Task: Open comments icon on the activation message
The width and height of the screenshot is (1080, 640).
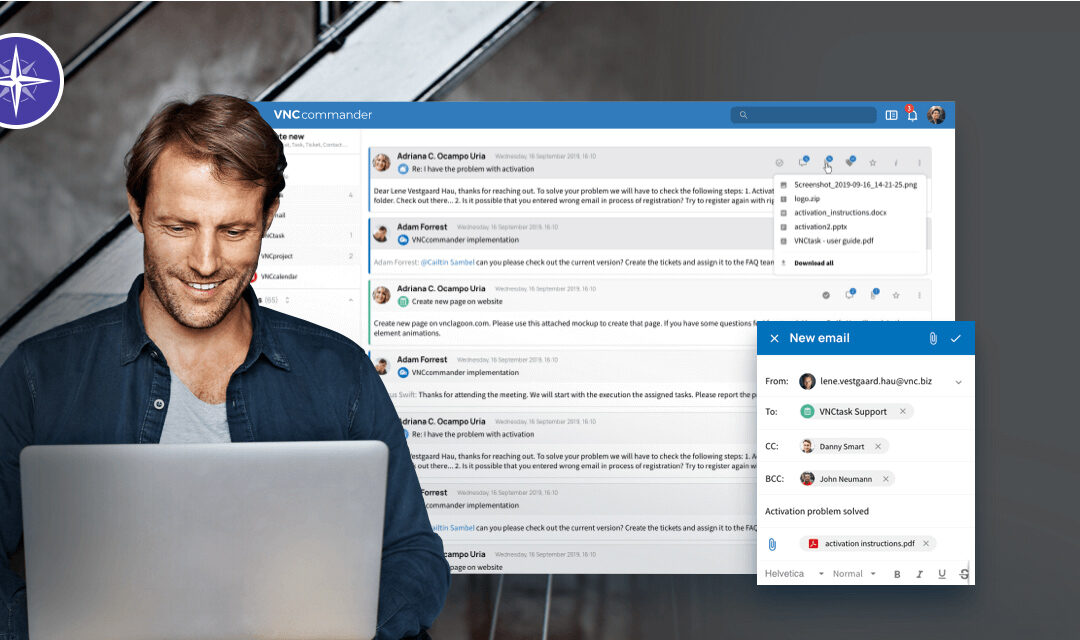Action: click(803, 162)
